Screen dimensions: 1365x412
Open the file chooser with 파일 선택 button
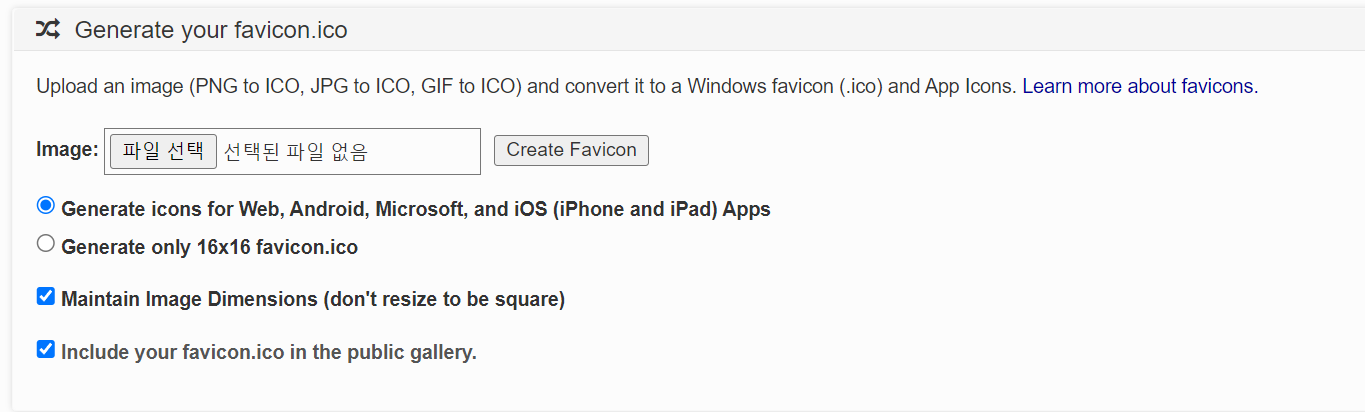[163, 151]
